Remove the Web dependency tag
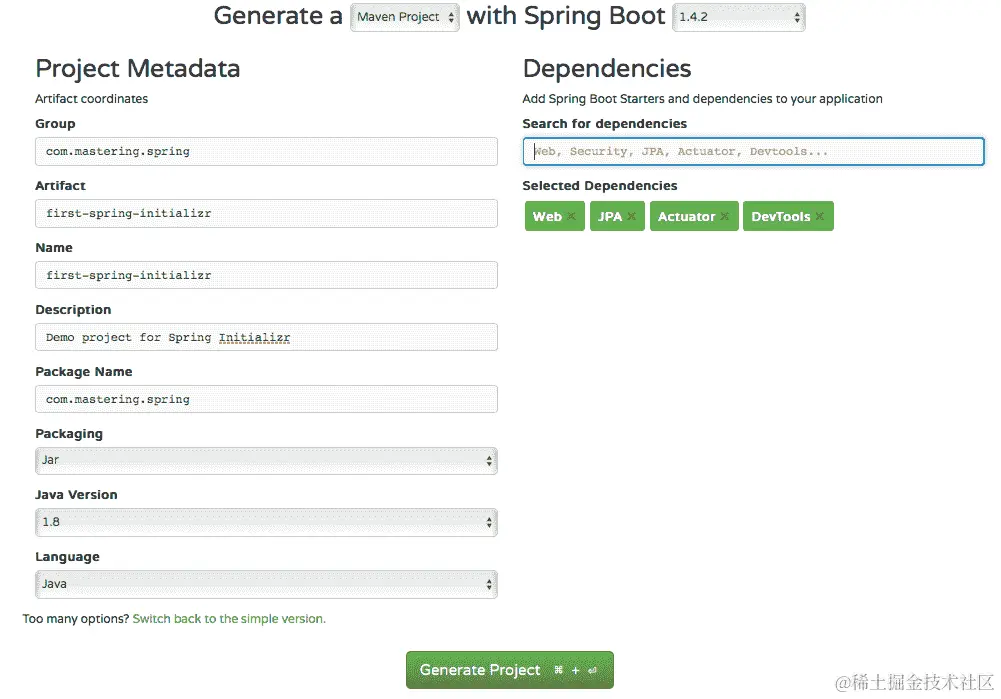 (x=571, y=217)
